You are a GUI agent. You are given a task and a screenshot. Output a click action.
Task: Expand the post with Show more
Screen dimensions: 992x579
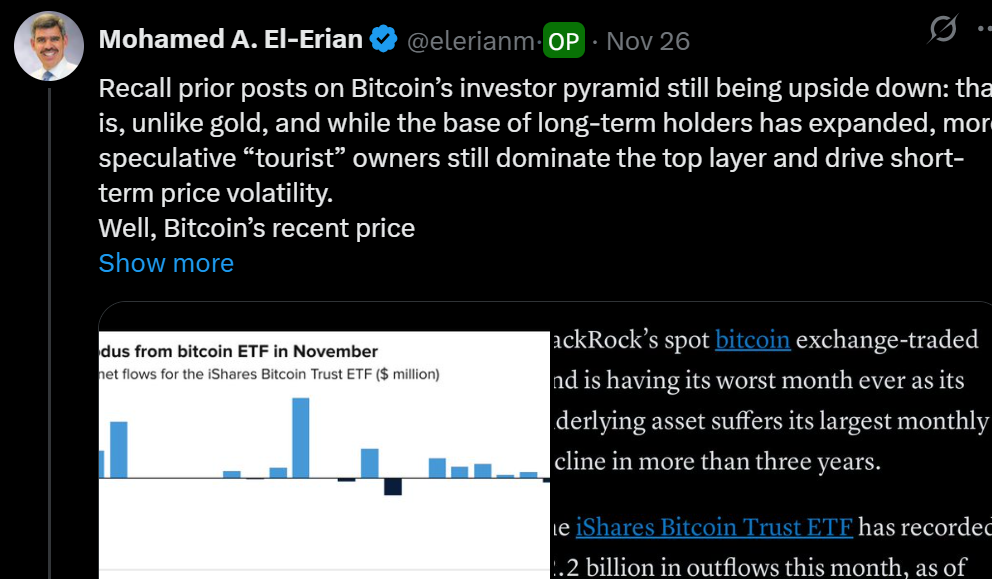click(x=166, y=263)
